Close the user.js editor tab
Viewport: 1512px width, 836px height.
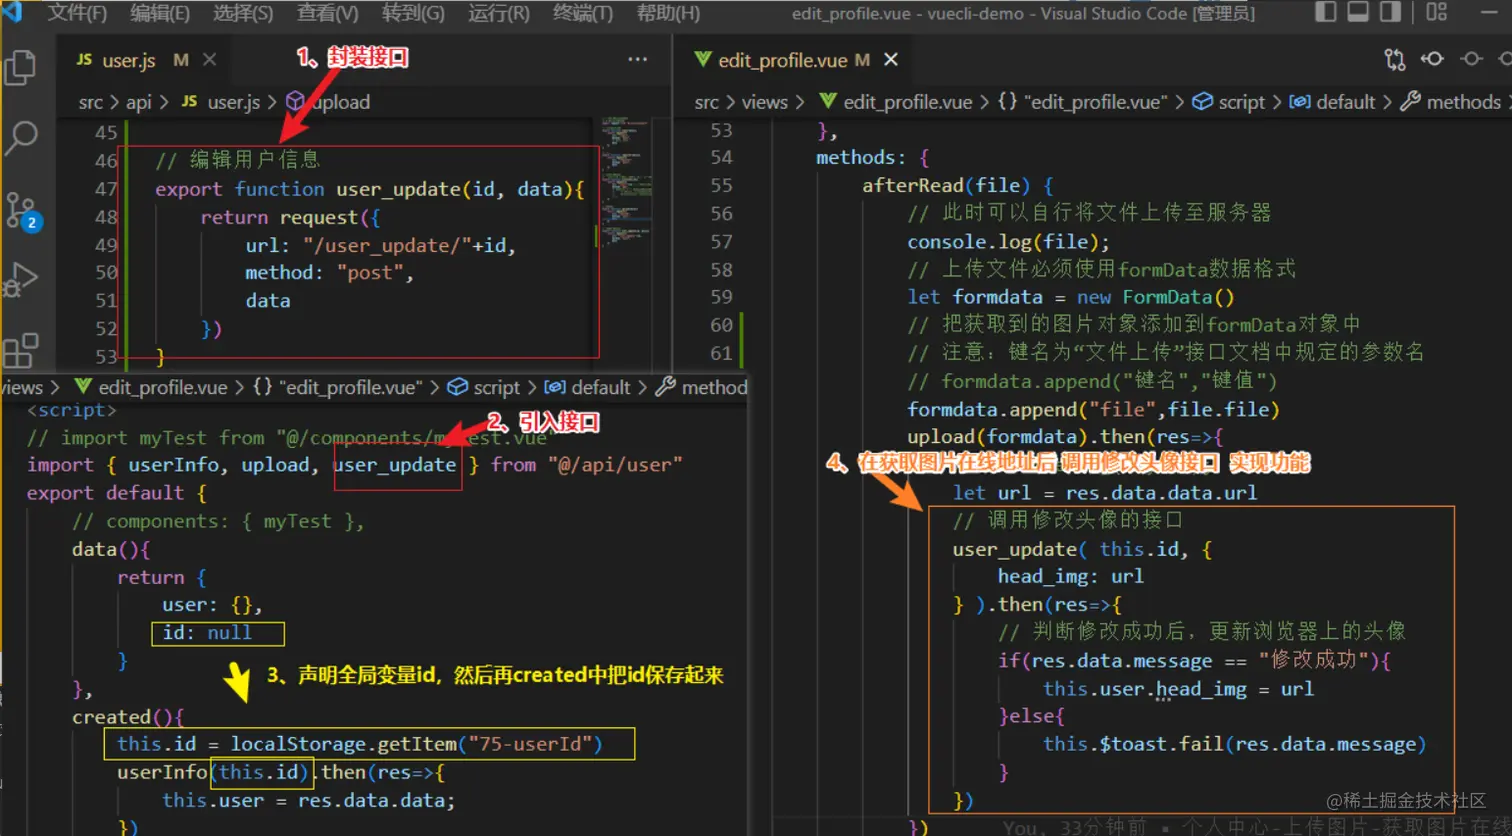coord(209,60)
